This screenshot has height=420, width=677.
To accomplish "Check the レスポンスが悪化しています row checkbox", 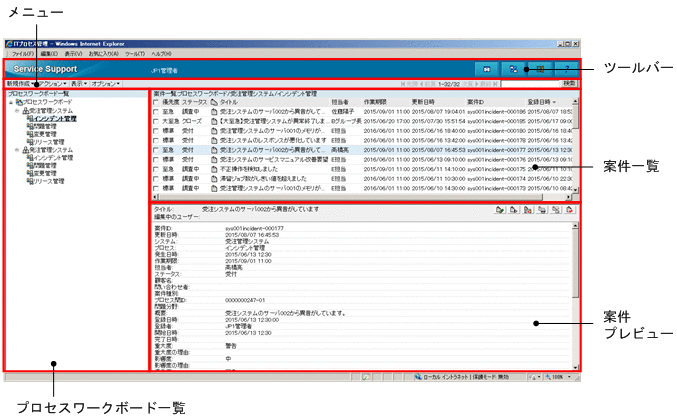I will (156, 140).
